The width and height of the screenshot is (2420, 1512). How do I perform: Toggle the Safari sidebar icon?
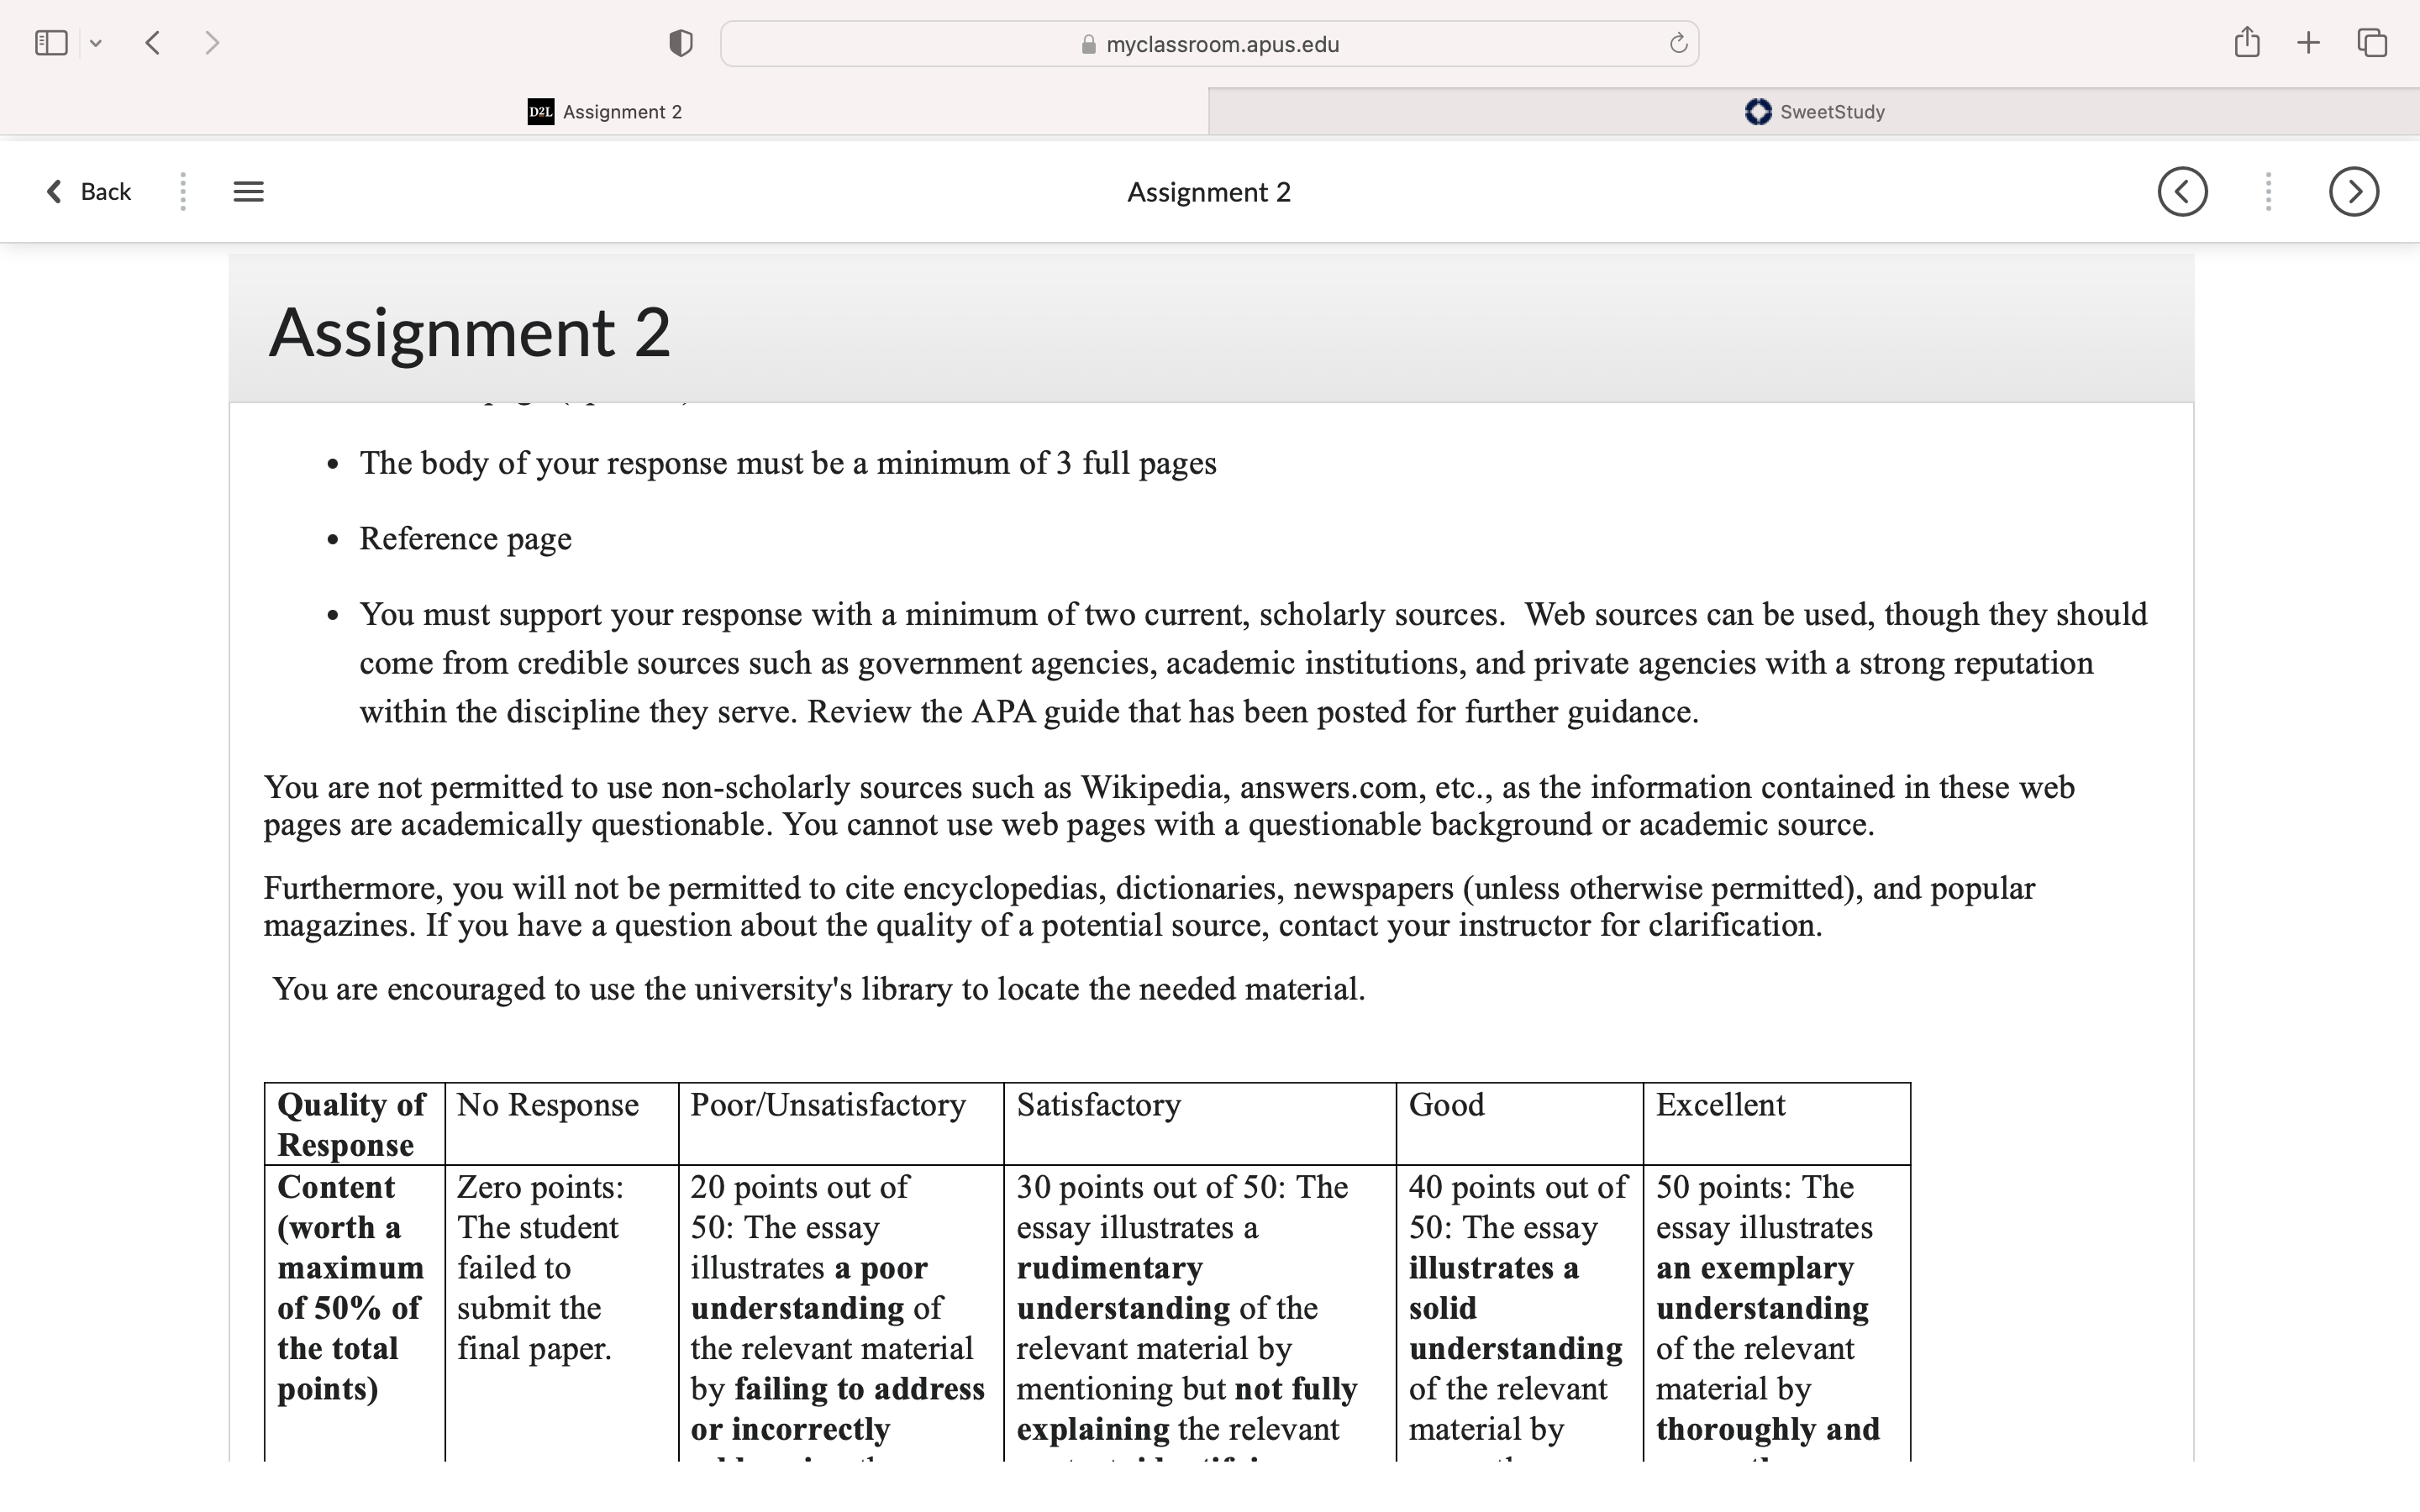pyautogui.click(x=51, y=43)
